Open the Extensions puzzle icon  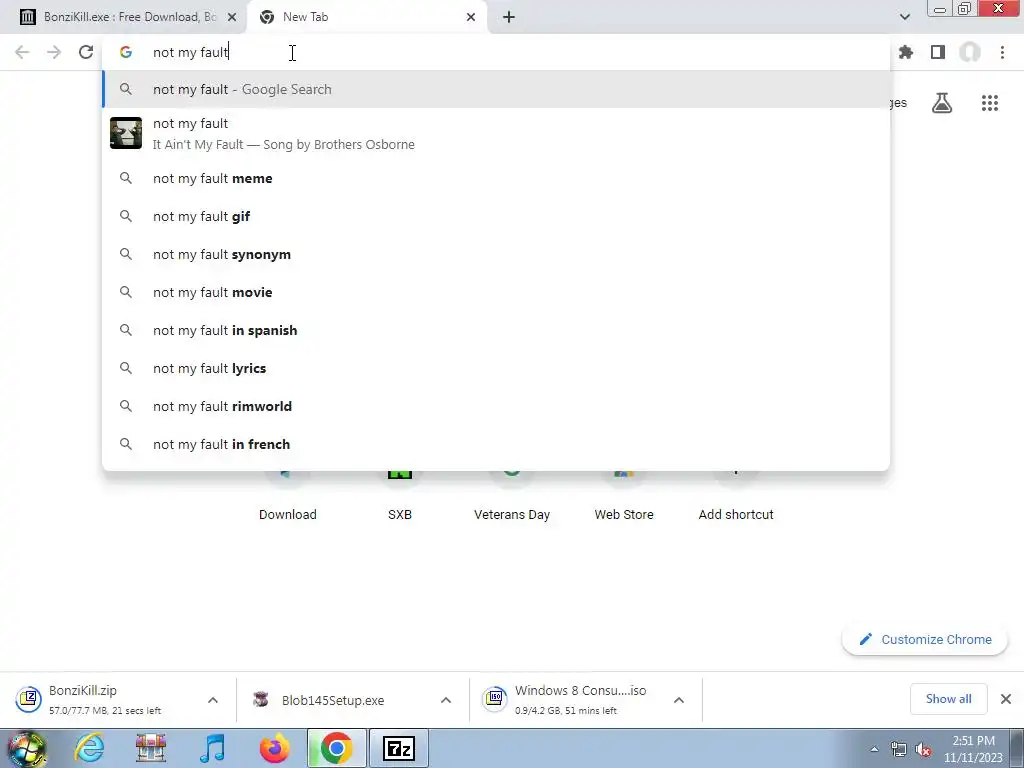906,52
